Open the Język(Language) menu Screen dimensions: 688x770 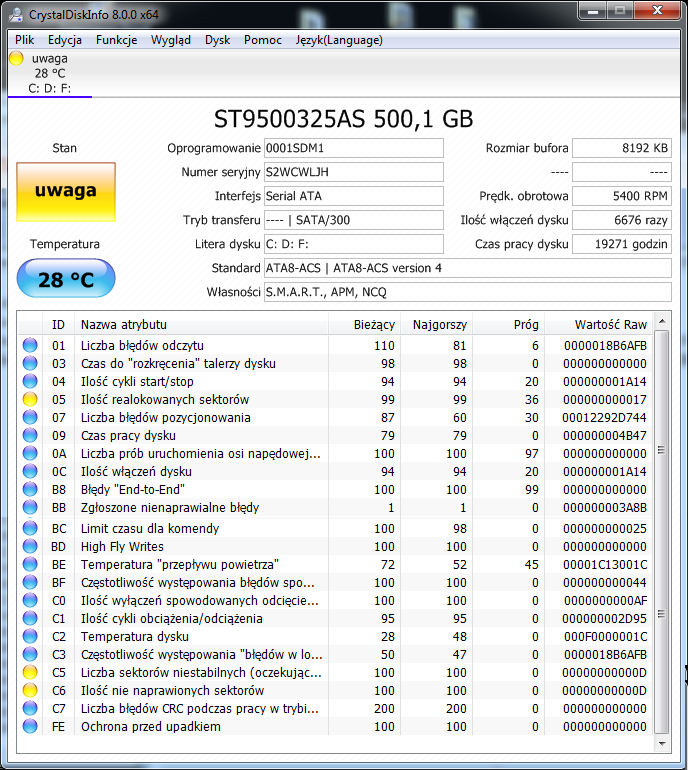tap(339, 40)
